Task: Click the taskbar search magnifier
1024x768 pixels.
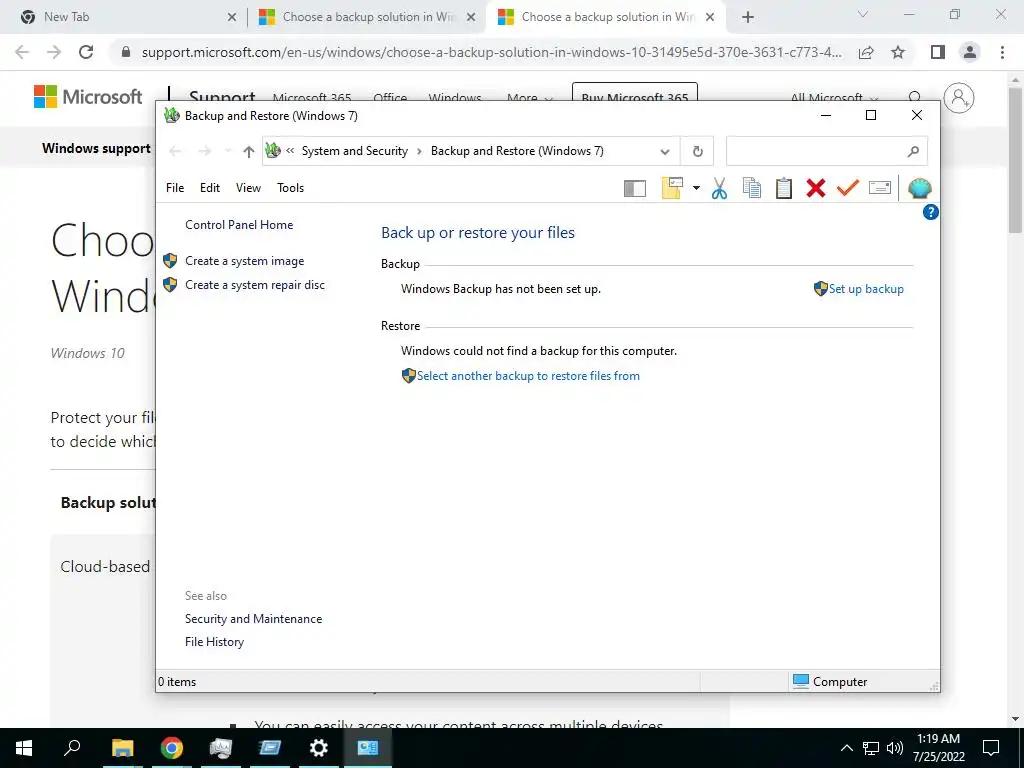Action: tap(72, 748)
